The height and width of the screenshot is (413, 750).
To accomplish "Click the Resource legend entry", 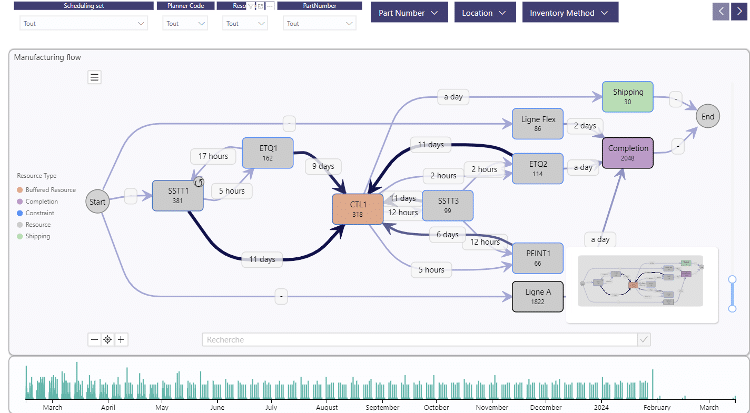I will coord(33,224).
